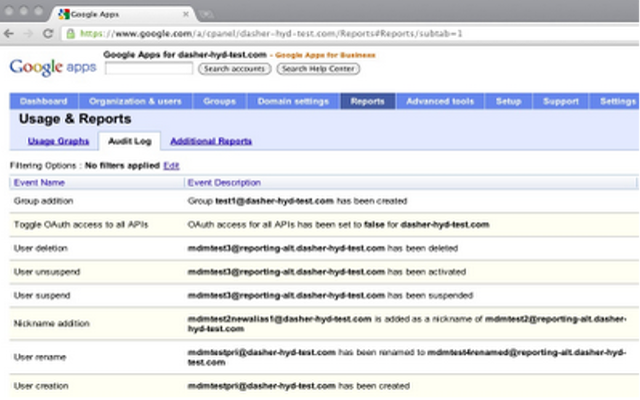Select the Nickname addition event row
640x400 pixels.
pyautogui.click(x=324, y=324)
